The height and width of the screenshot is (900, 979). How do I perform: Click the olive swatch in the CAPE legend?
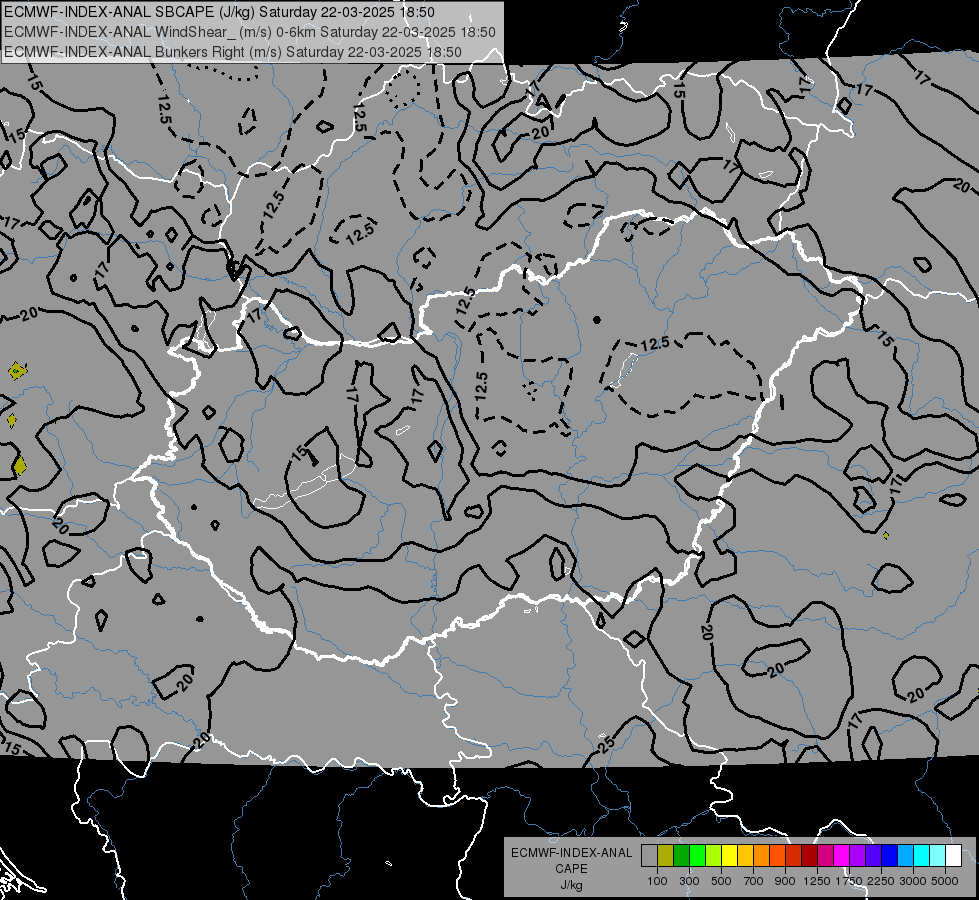tap(666, 856)
